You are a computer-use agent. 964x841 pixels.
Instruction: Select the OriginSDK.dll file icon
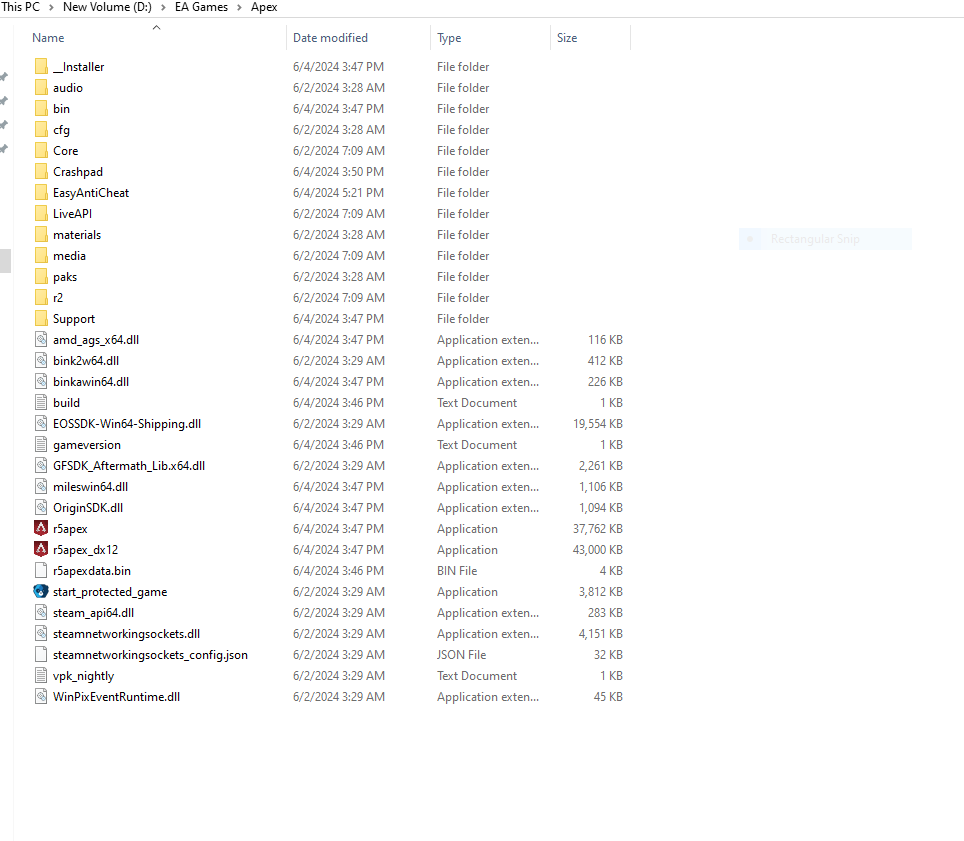tap(41, 507)
